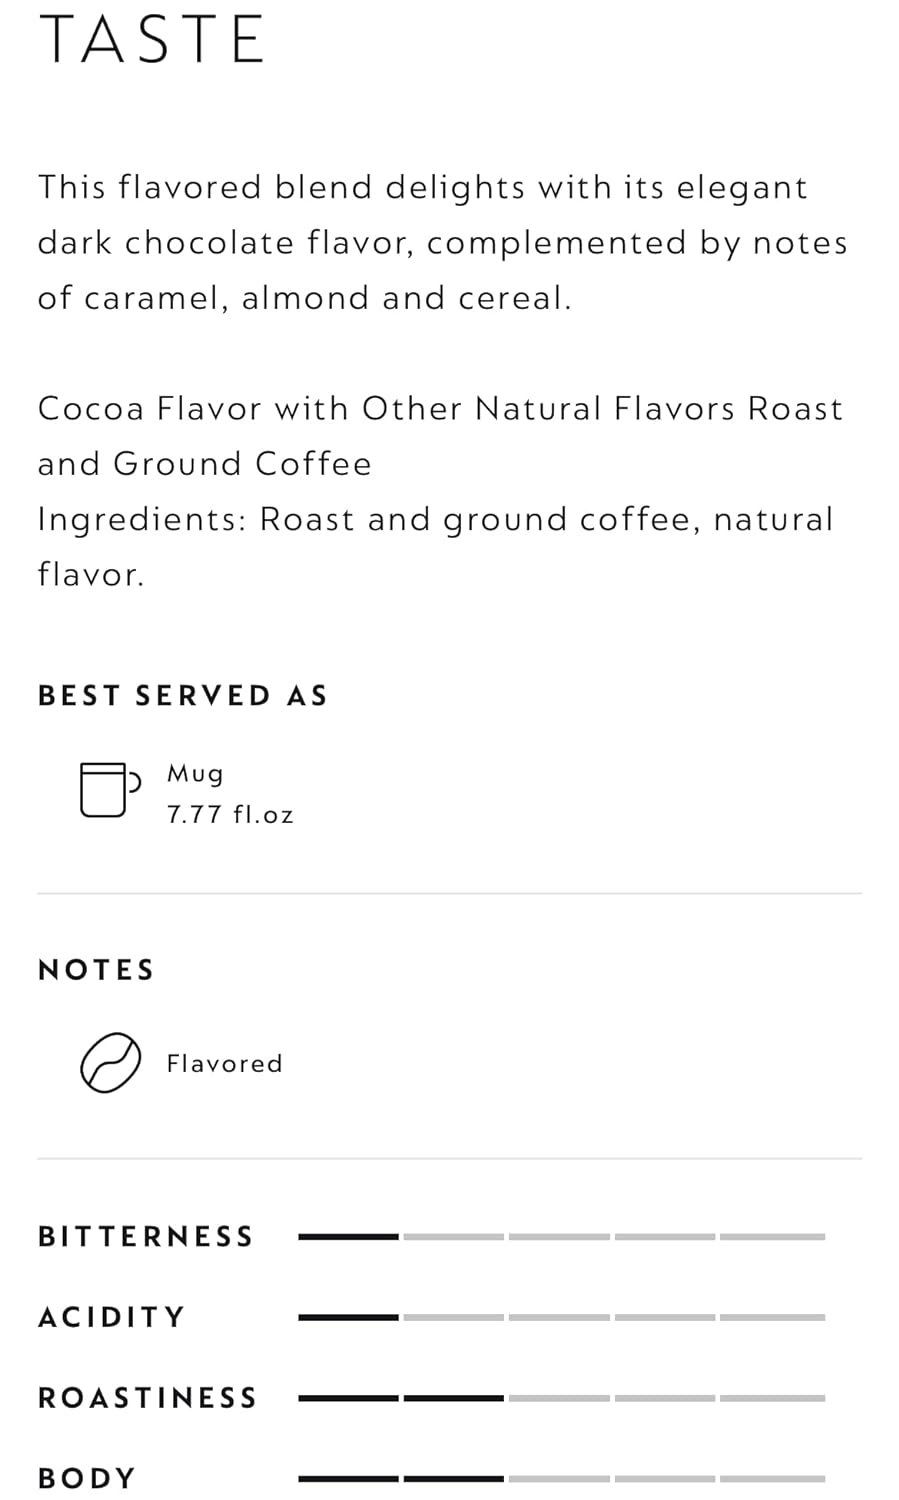
Task: Click the mug icon under Best Served As
Action: (x=107, y=790)
